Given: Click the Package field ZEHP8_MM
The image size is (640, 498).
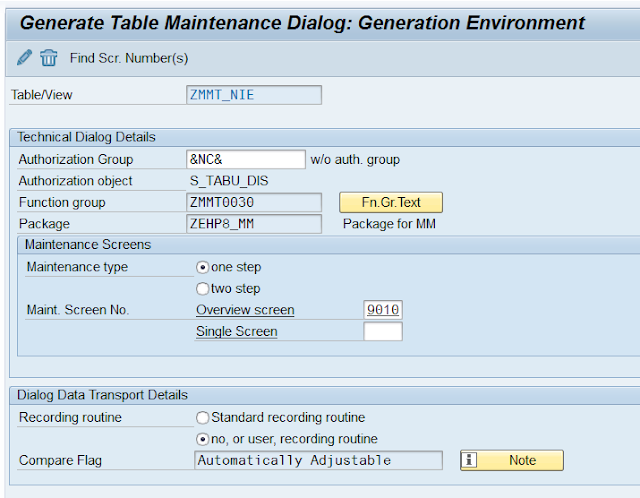Looking at the screenshot, I should point(254,224).
